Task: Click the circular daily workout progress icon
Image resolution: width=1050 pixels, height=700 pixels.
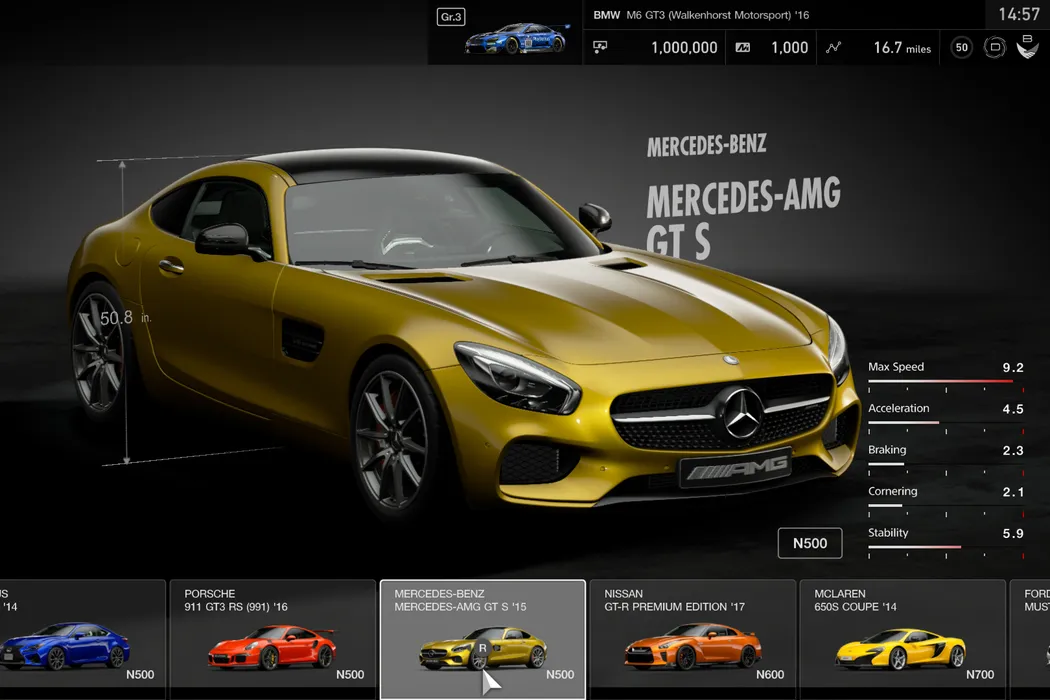Action: click(x=994, y=47)
